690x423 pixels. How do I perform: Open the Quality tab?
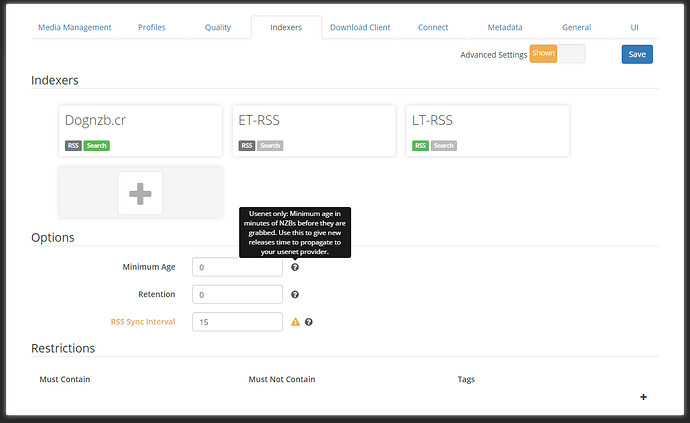217,27
